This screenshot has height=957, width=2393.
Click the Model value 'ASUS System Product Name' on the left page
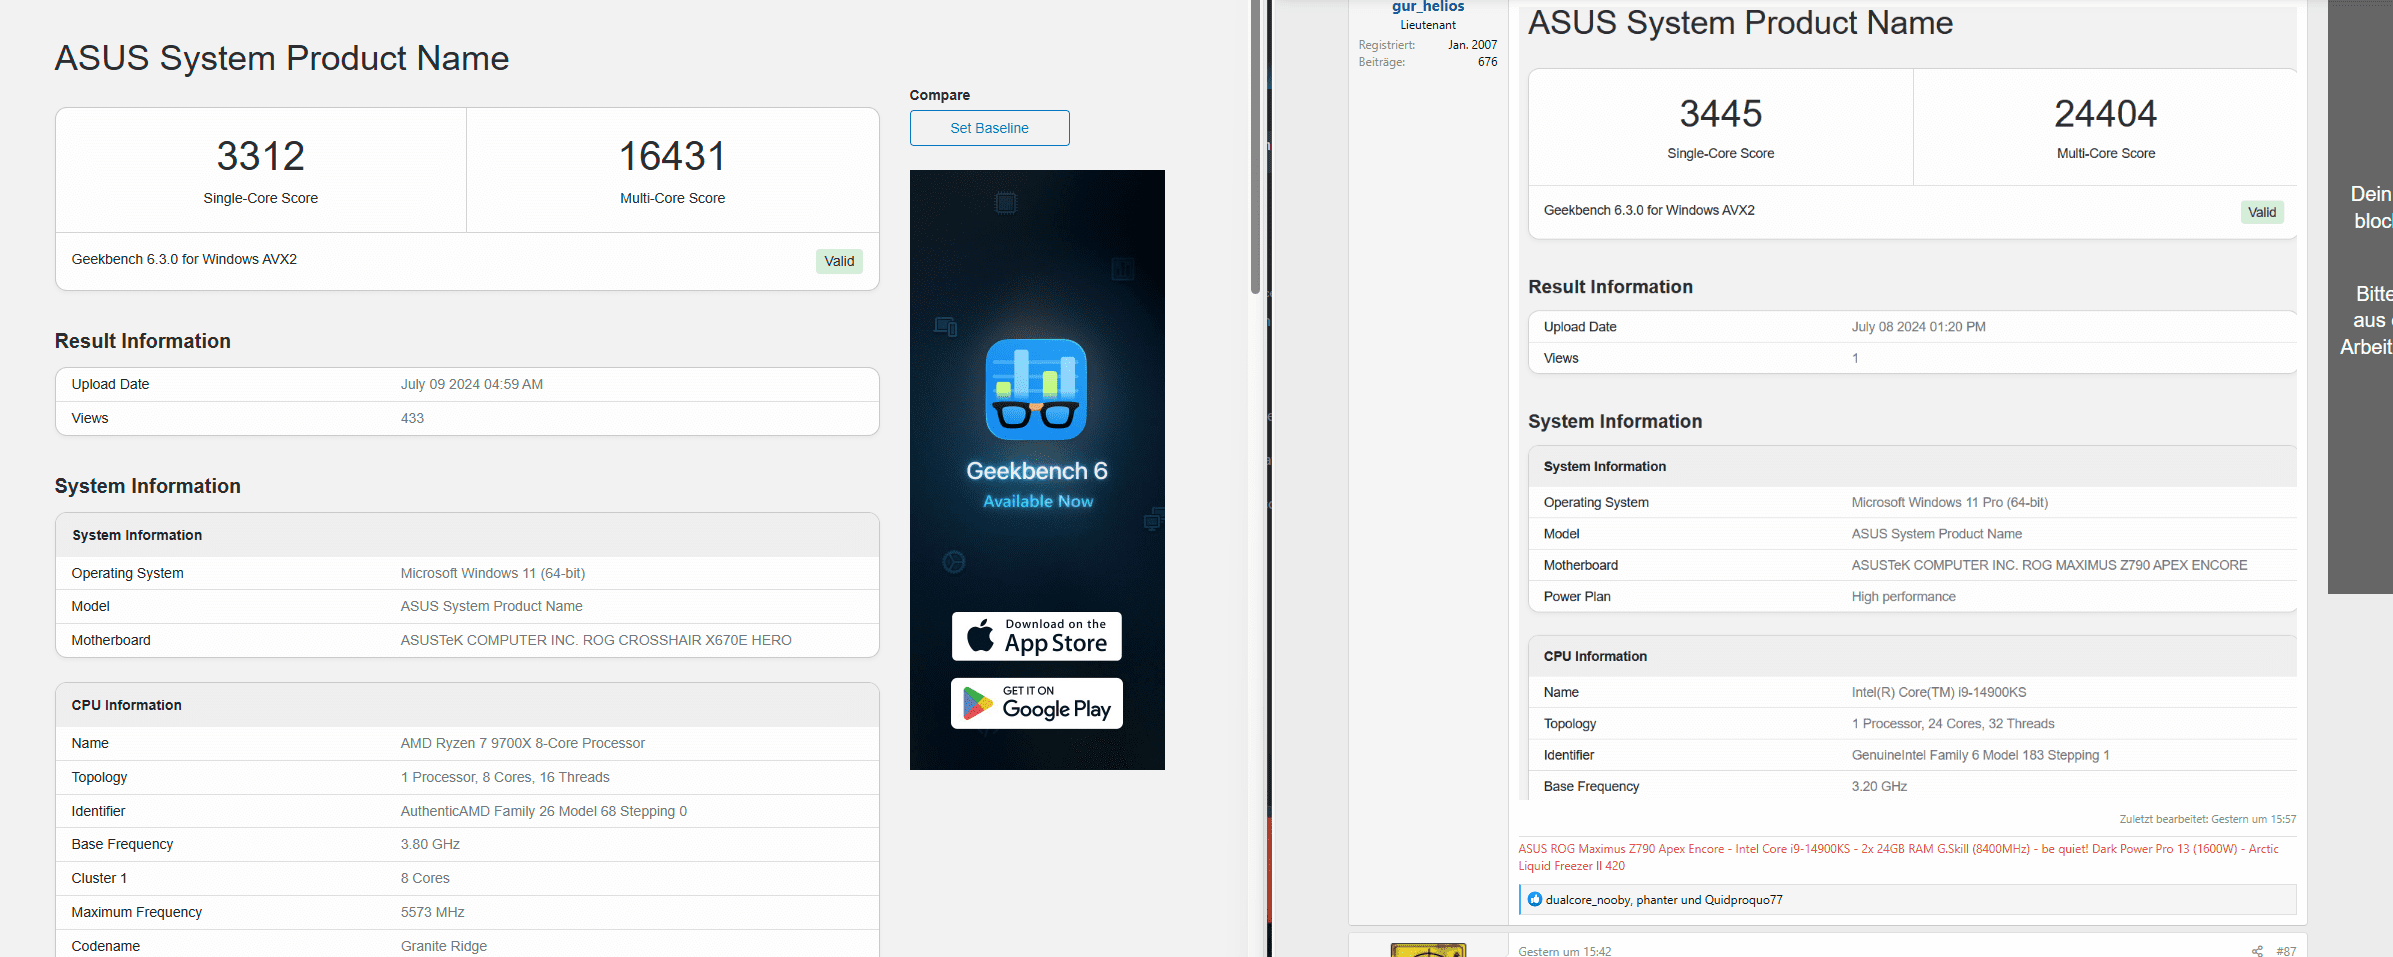click(491, 606)
